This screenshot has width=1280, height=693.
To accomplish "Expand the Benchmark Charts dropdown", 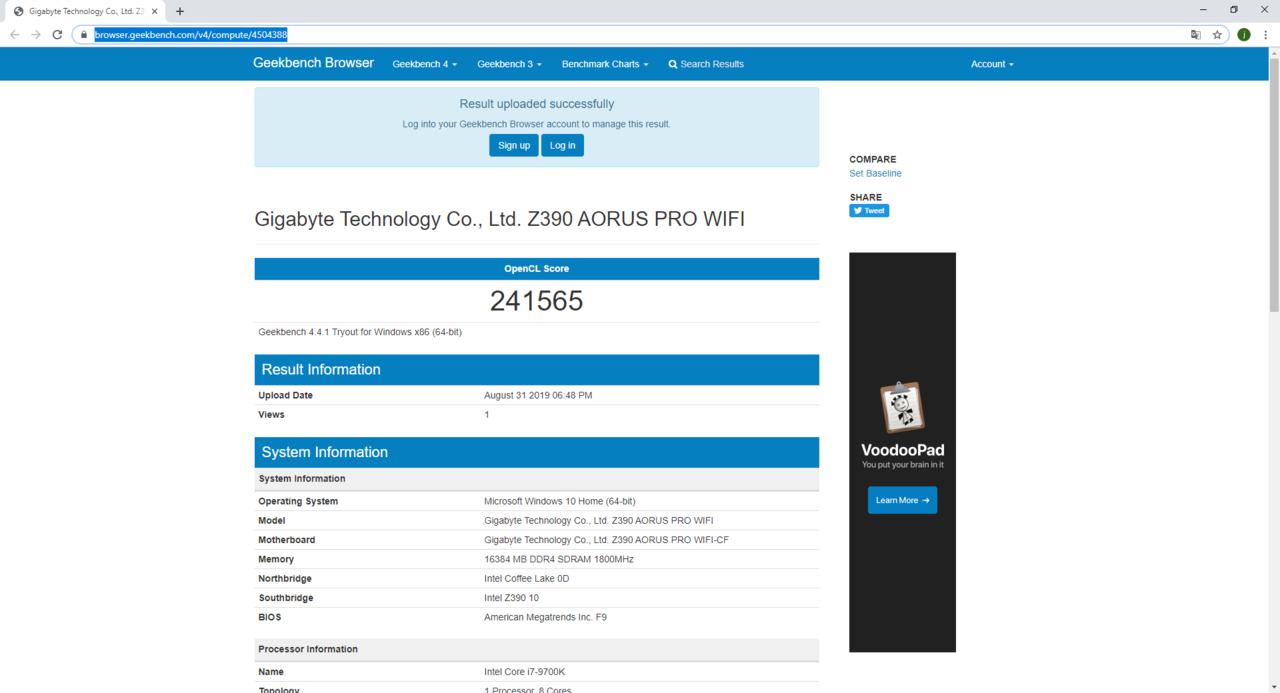I will [x=605, y=64].
